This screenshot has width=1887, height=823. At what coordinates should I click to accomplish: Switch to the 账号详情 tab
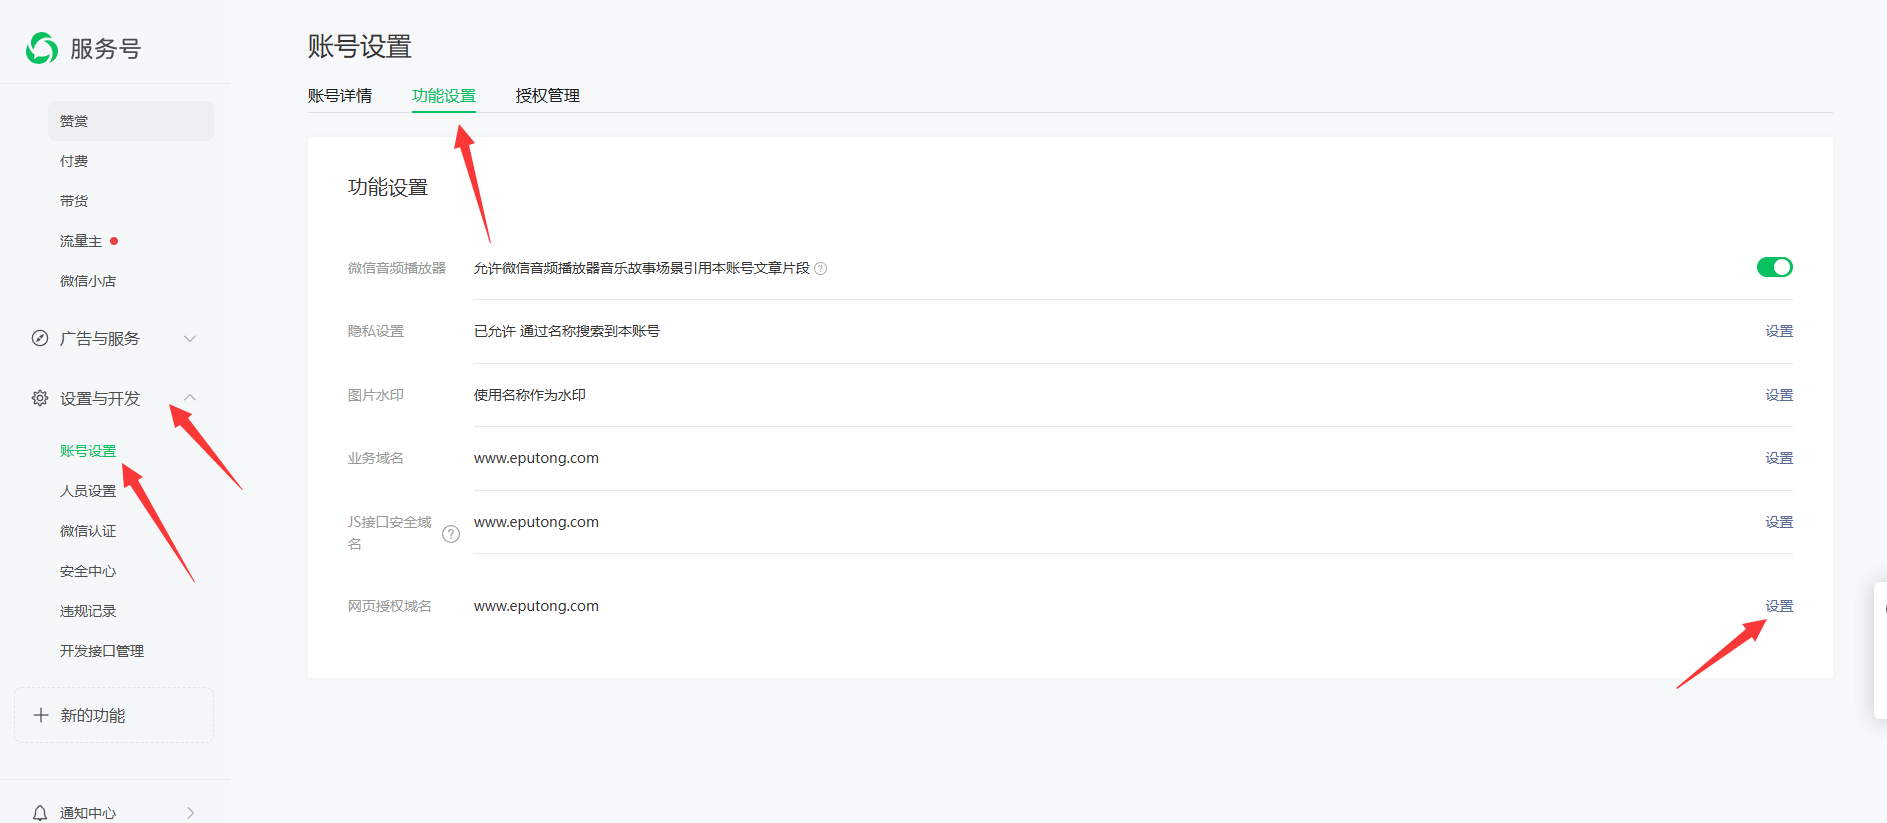click(x=340, y=96)
